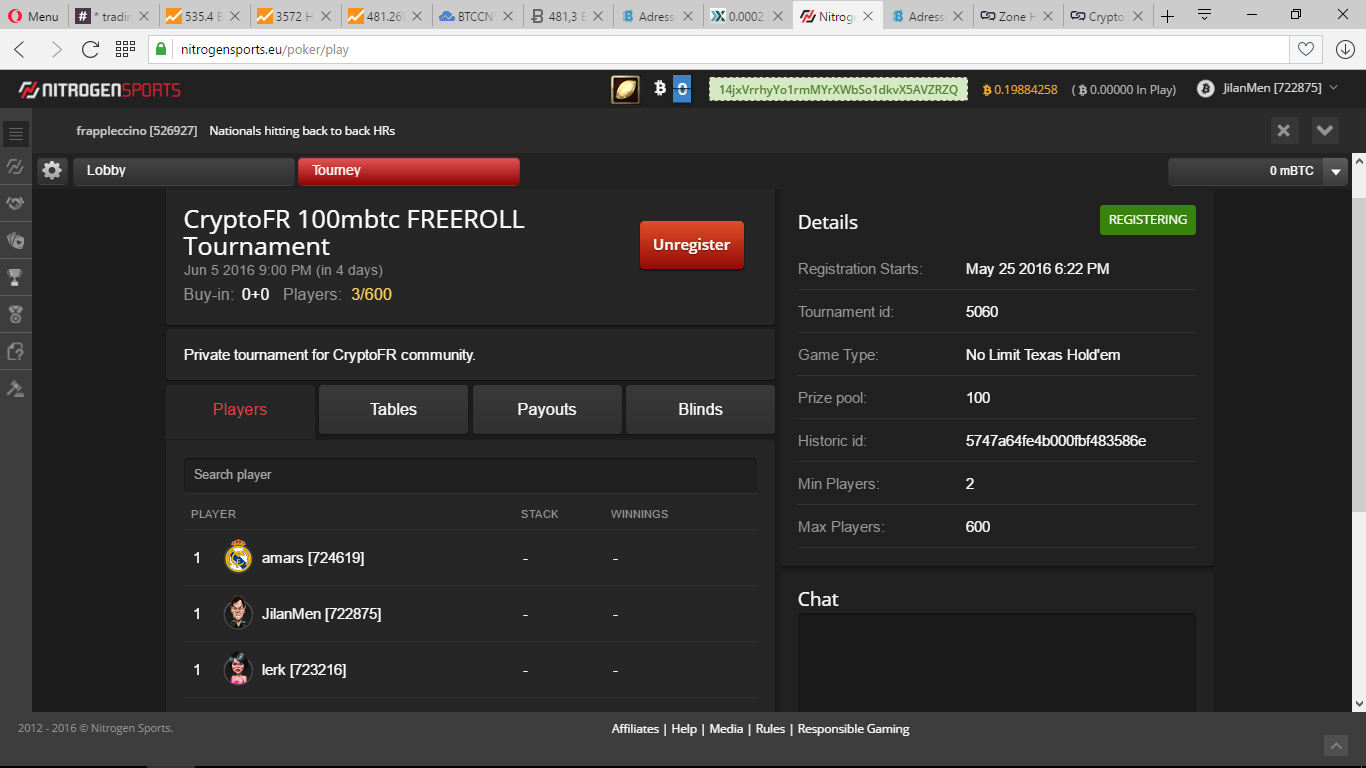Focus the Search player field
The image size is (1366, 768).
coord(470,475)
